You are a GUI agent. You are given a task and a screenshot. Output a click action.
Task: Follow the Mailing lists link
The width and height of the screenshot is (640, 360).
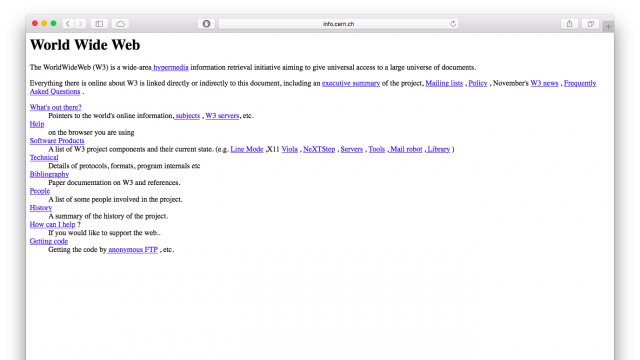click(x=444, y=83)
